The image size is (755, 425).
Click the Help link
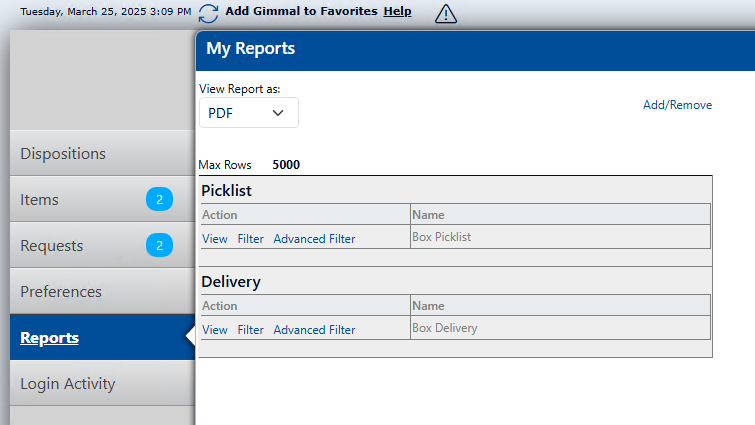pyautogui.click(x=397, y=11)
